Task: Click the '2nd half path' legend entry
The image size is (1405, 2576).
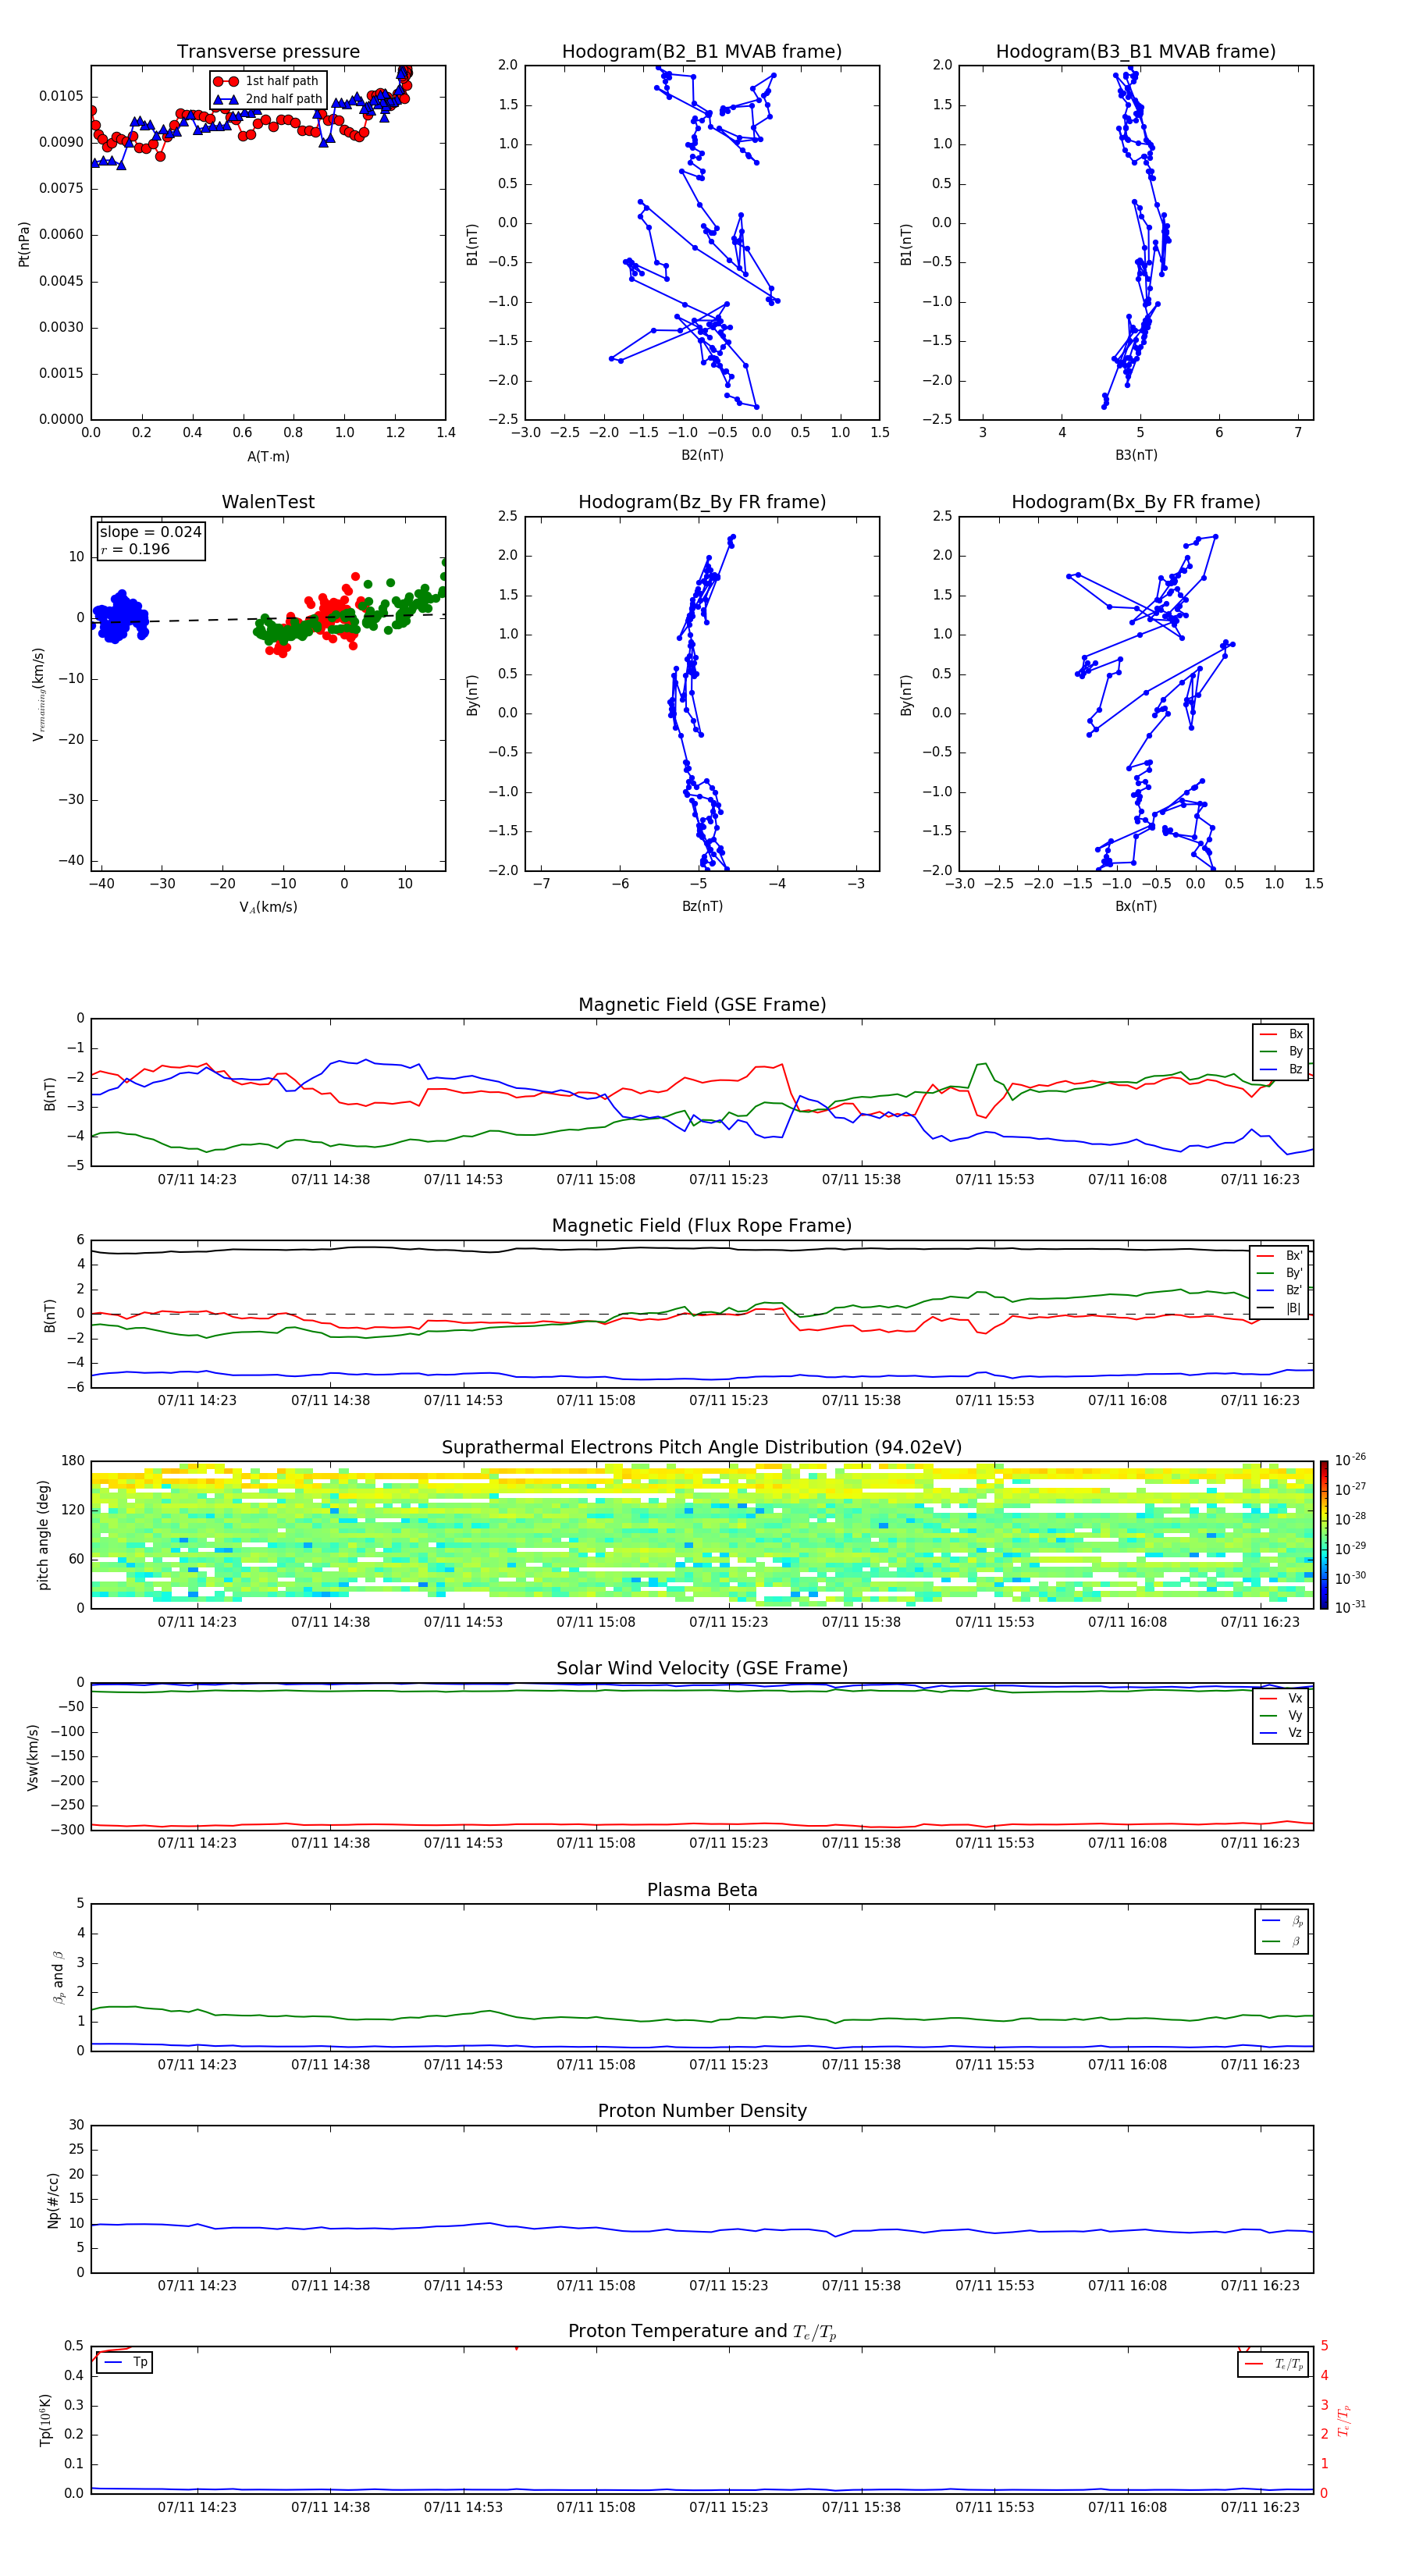Action: (x=267, y=99)
